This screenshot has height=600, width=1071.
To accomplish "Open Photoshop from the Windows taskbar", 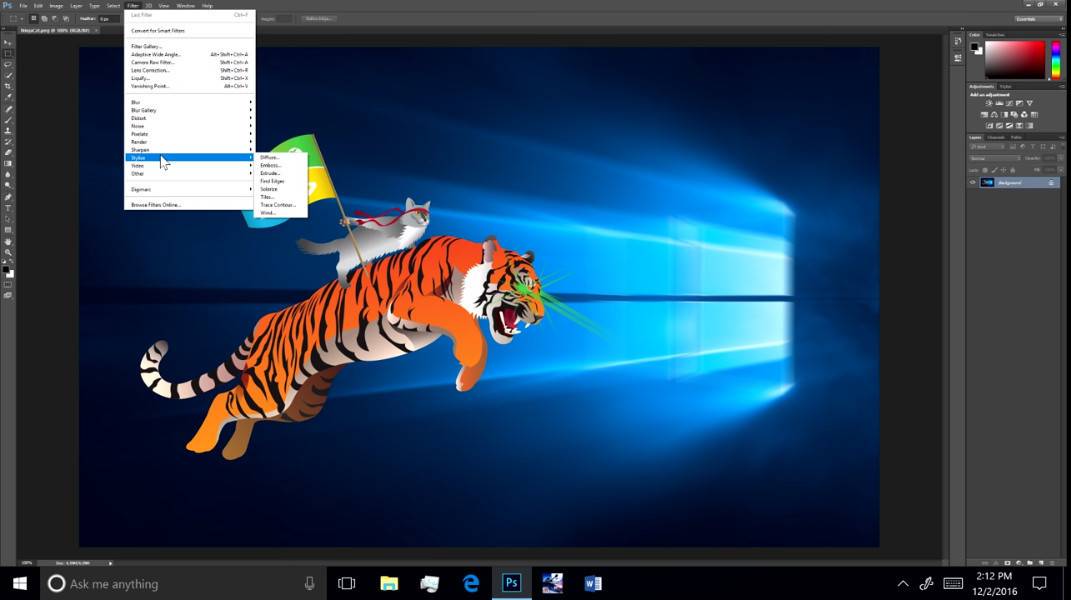I will 512,583.
